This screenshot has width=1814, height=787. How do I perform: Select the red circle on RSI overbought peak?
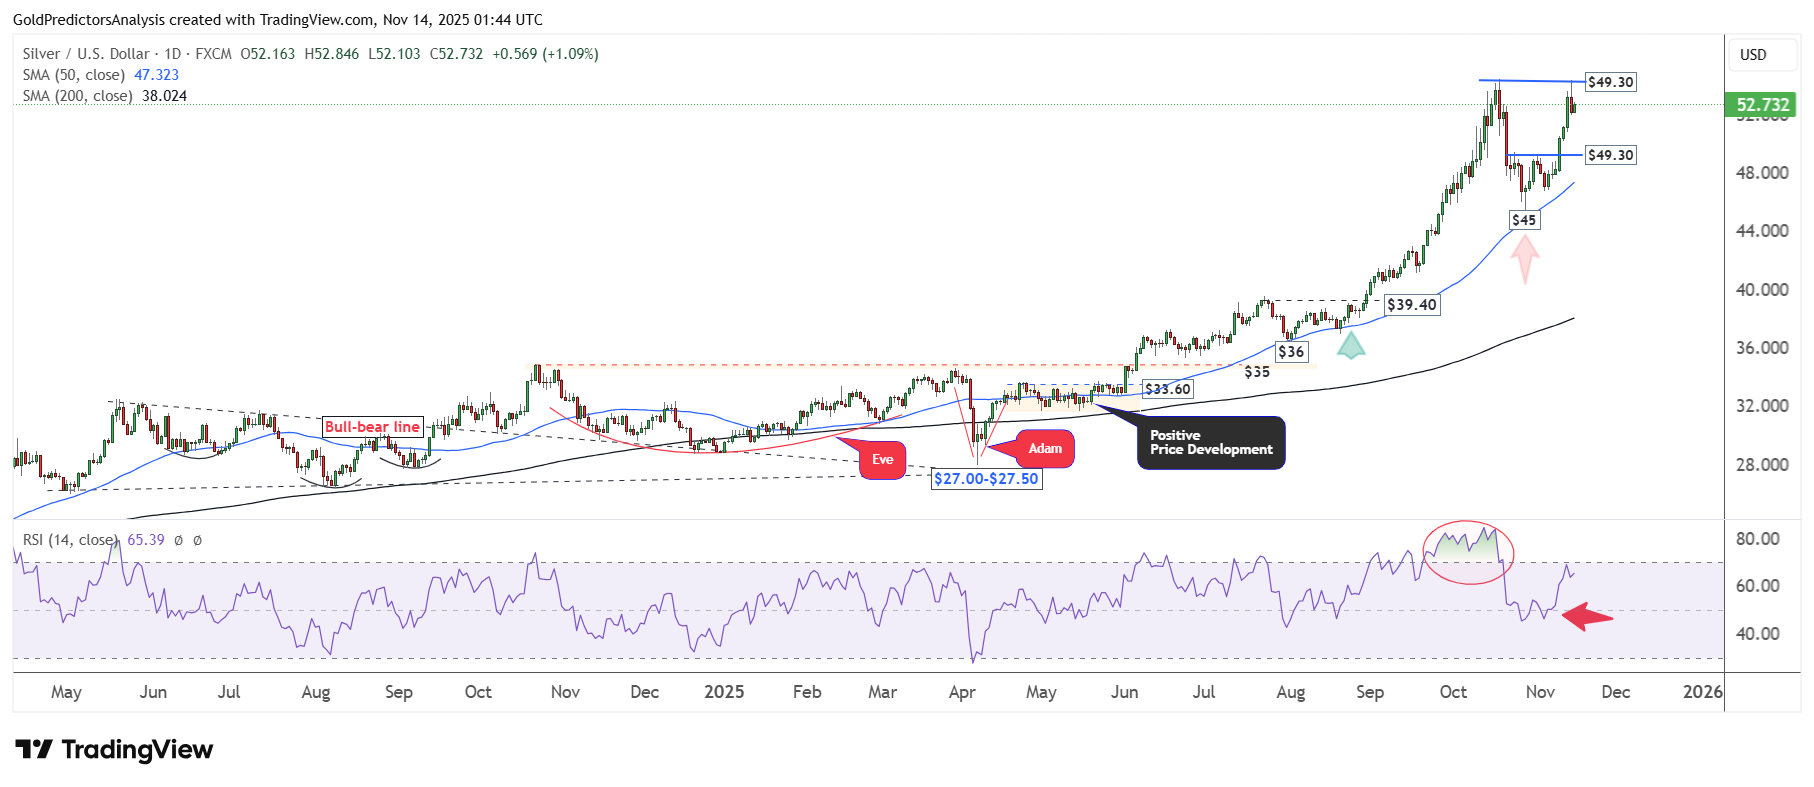pyautogui.click(x=1468, y=552)
